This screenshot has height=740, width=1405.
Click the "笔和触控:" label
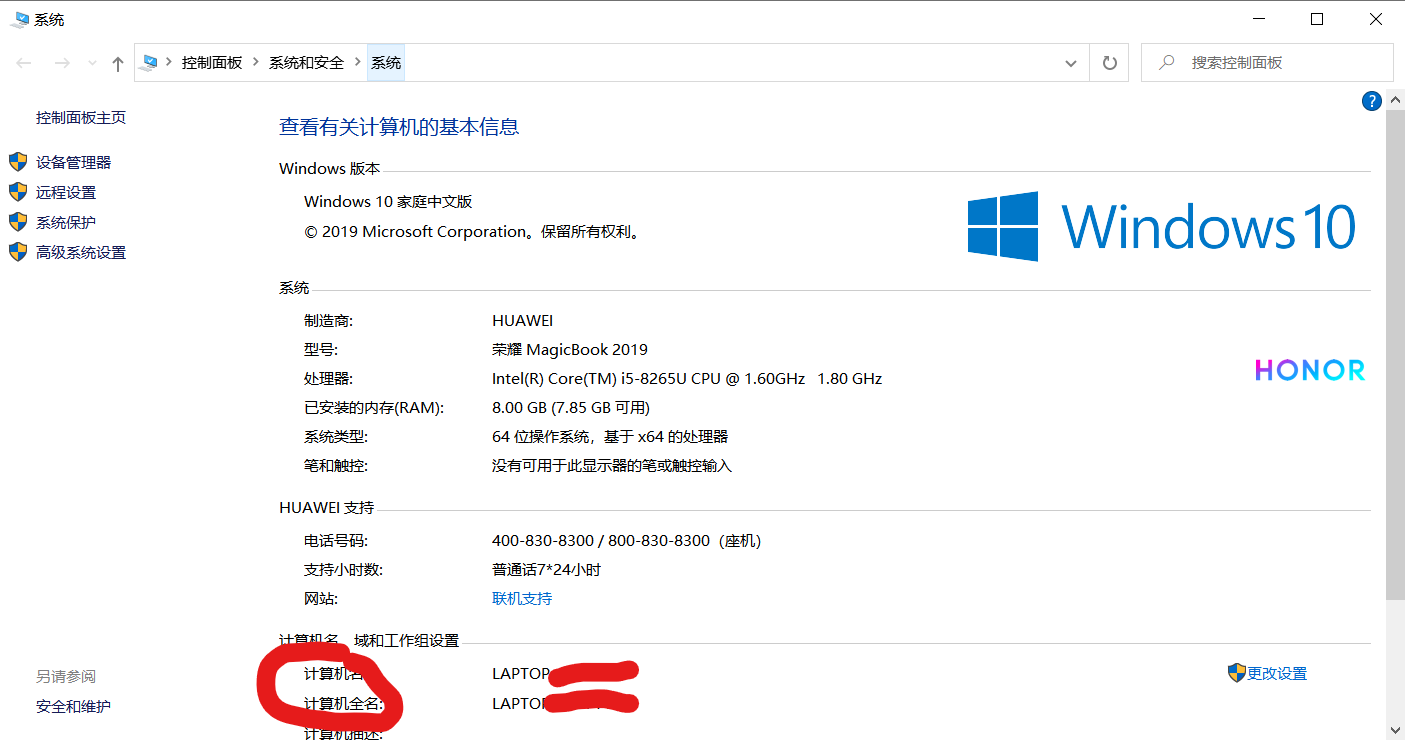click(x=336, y=466)
